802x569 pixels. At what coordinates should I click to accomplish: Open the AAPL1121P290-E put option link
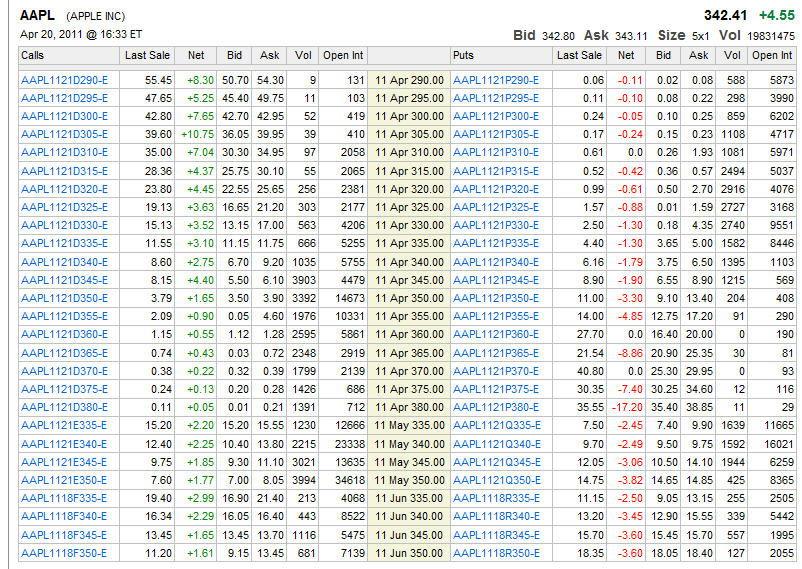click(x=496, y=79)
